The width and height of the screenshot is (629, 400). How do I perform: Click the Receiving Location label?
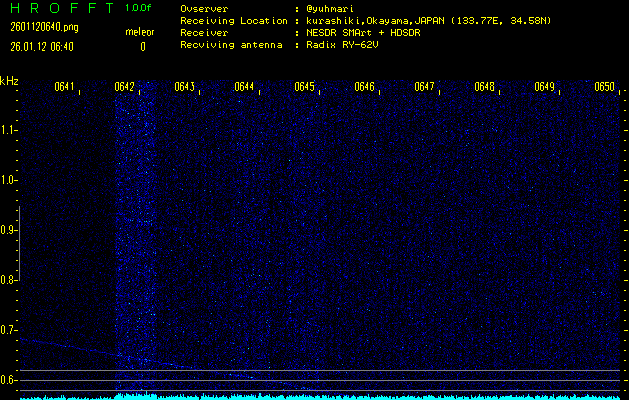click(234, 21)
